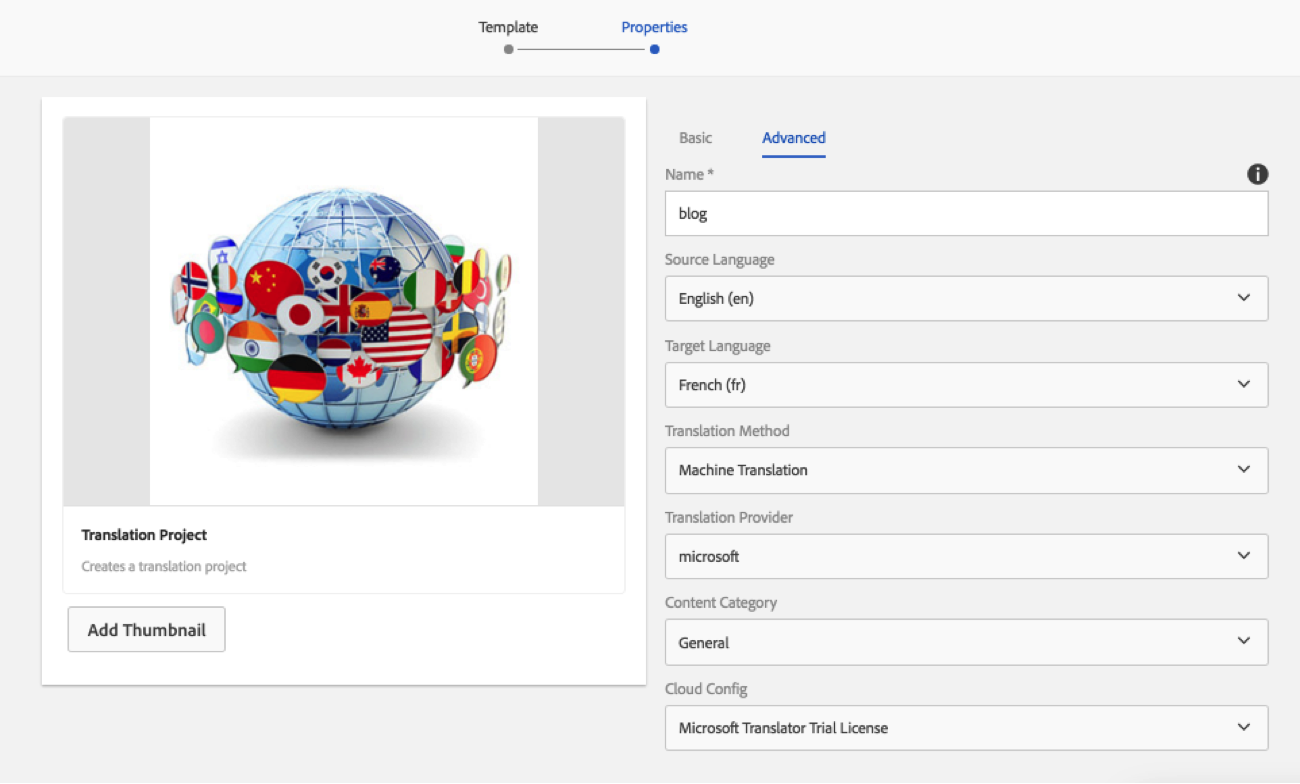
Task: Click the Content Category chevron arrow
Action: click(x=1243, y=642)
